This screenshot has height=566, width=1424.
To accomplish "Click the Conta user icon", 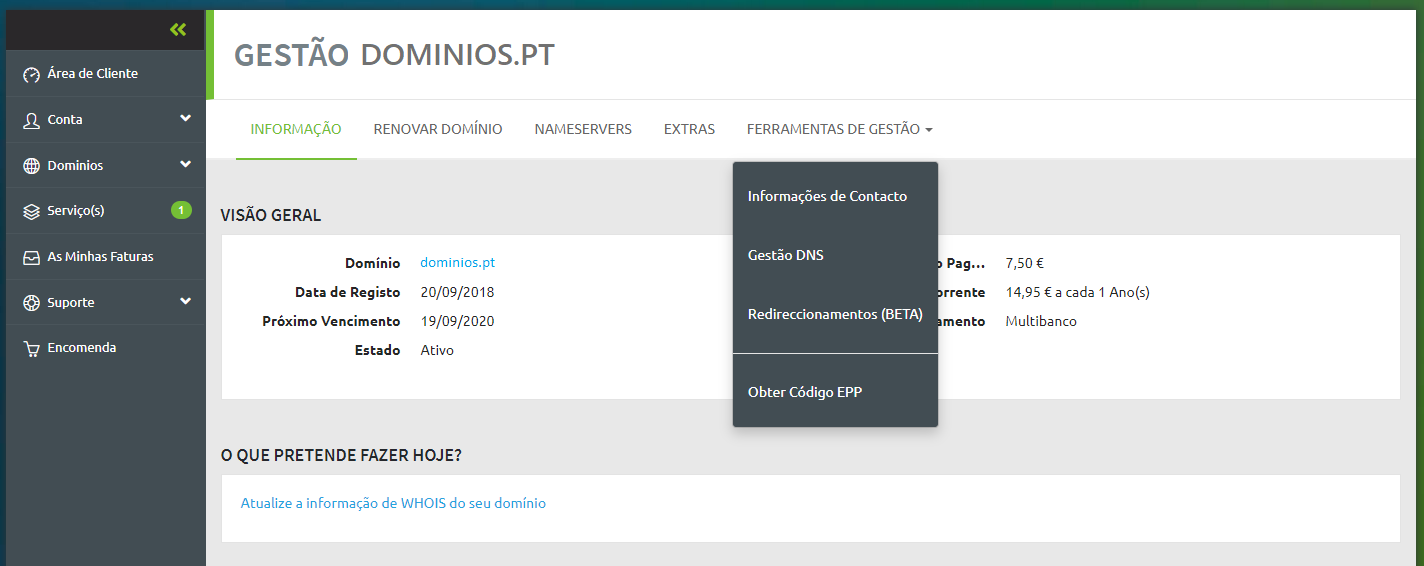I will pyautogui.click(x=31, y=120).
